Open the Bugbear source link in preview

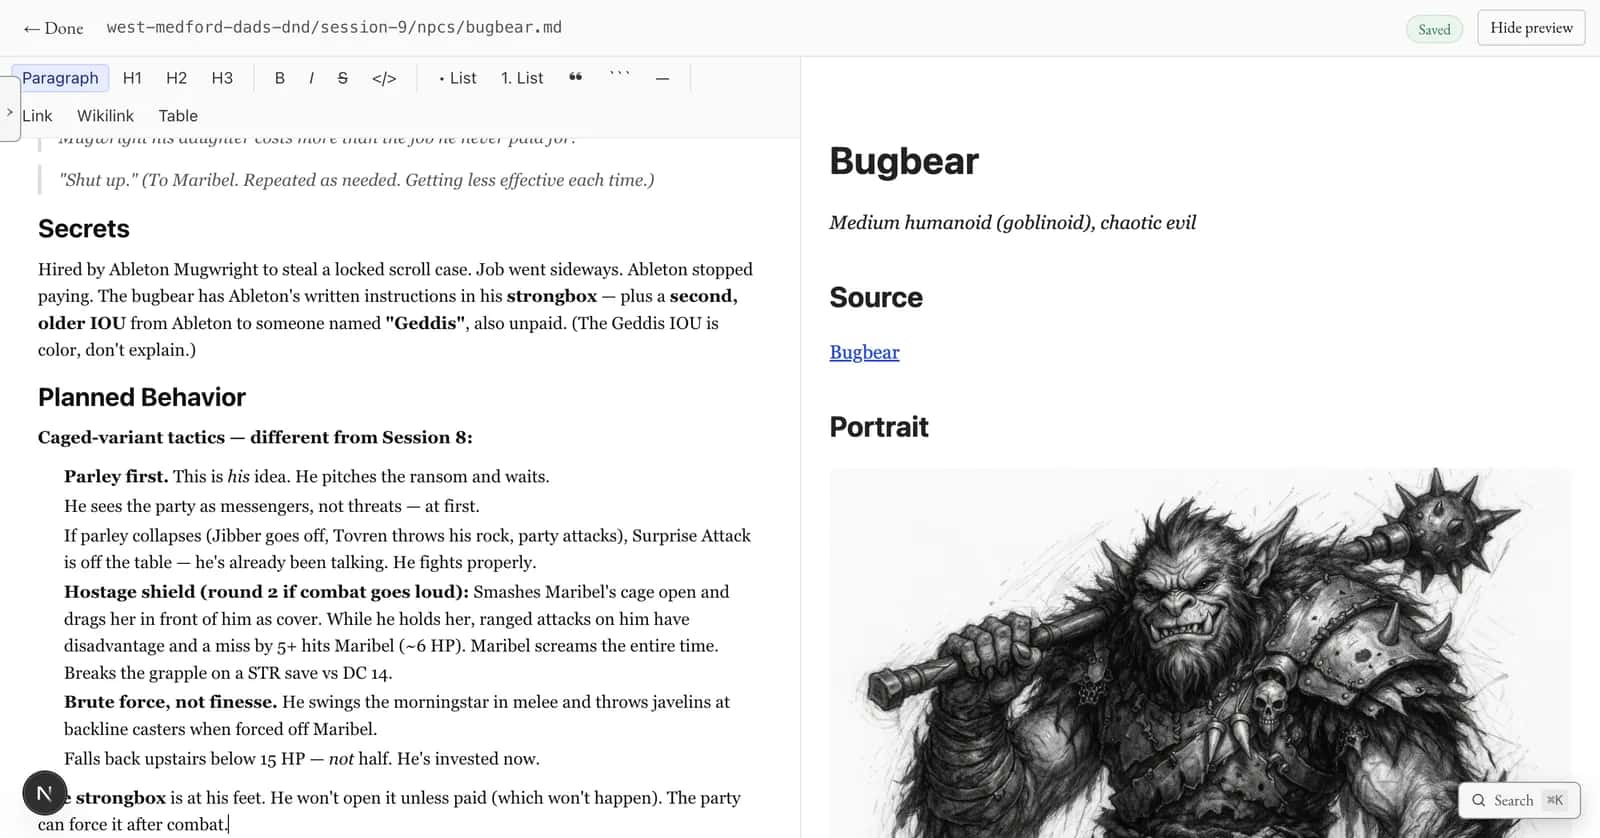pos(864,352)
